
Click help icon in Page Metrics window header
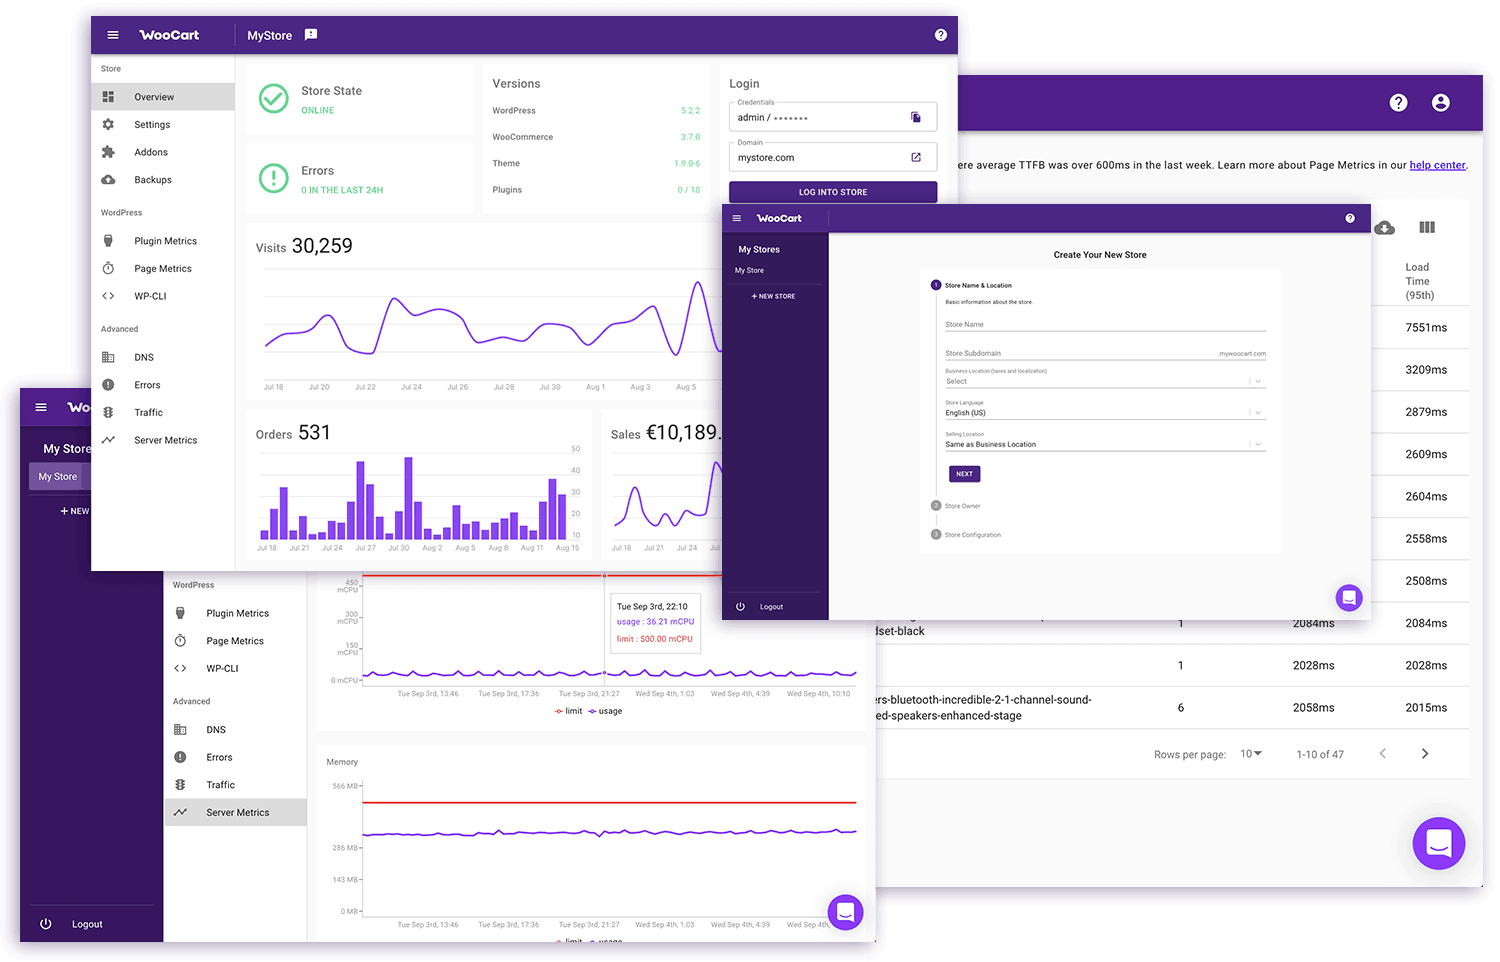(1399, 103)
